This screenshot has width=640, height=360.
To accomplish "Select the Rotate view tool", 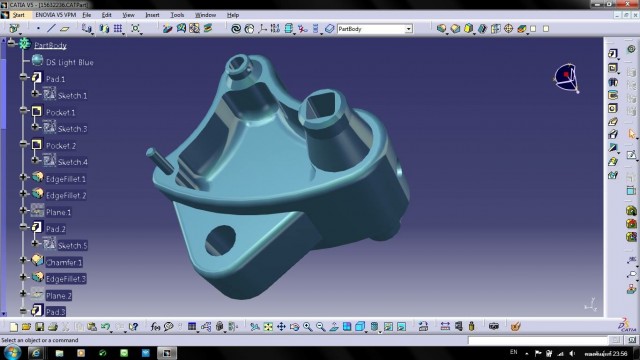I will [294, 327].
